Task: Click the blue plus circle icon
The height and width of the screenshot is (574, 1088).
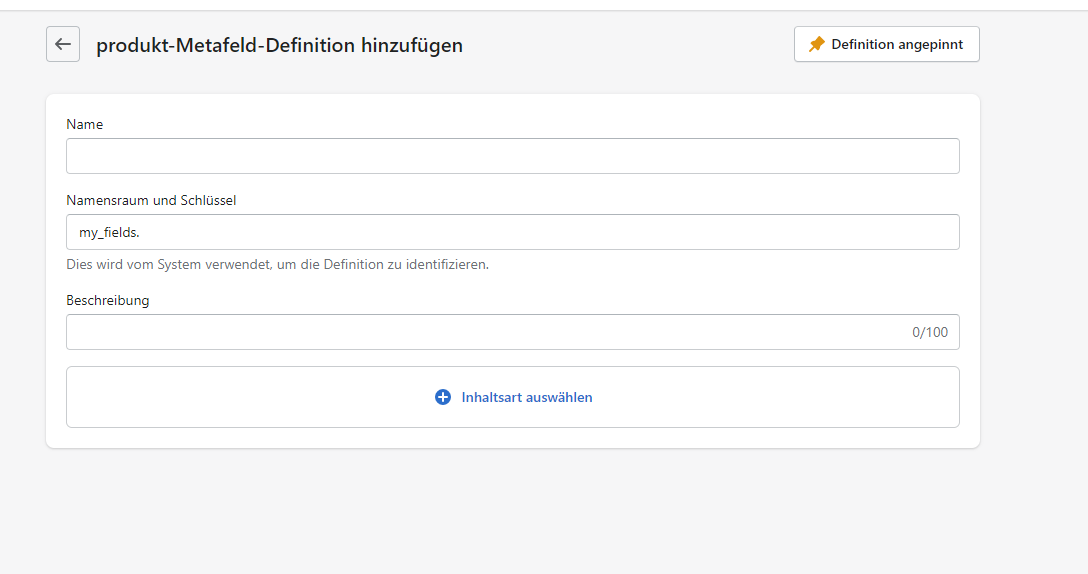Action: tap(443, 397)
